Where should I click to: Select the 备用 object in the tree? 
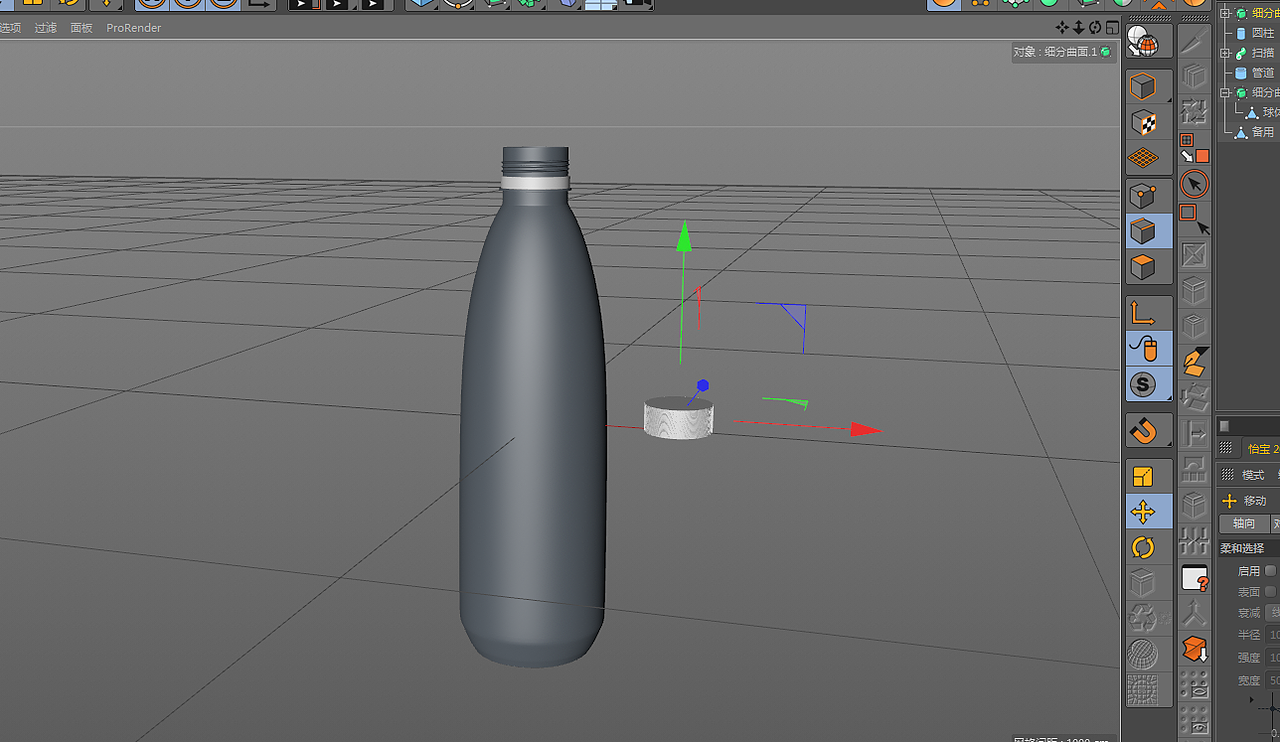(1263, 132)
